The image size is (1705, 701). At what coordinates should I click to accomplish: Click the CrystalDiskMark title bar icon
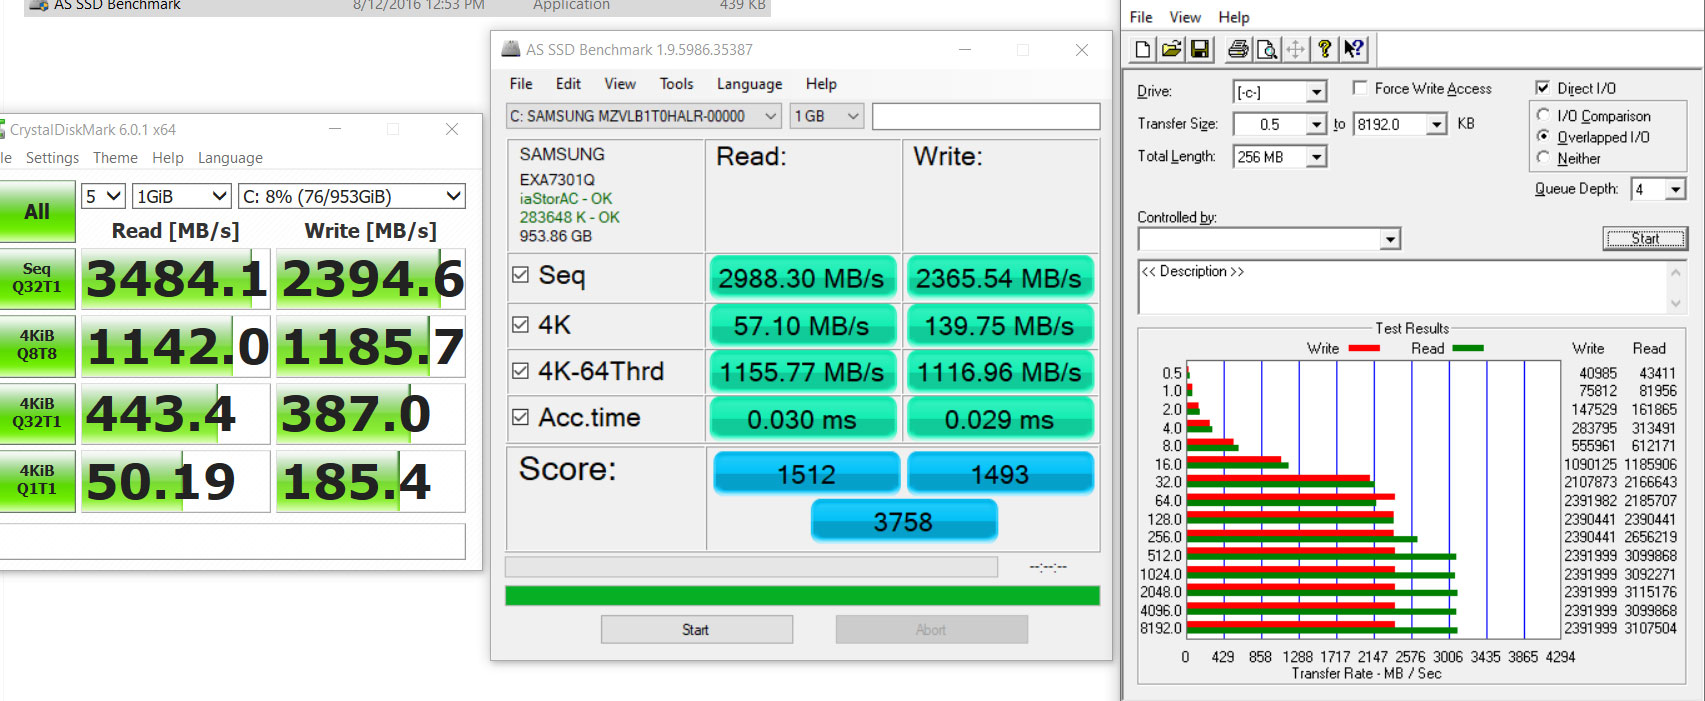(x=2, y=130)
